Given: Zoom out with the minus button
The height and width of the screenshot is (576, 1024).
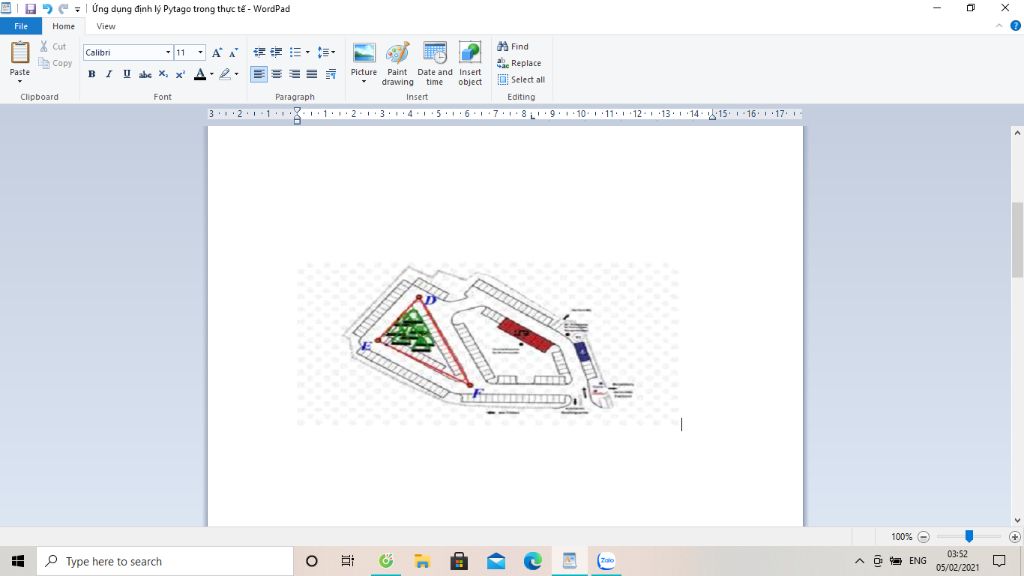Looking at the screenshot, I should [x=923, y=537].
